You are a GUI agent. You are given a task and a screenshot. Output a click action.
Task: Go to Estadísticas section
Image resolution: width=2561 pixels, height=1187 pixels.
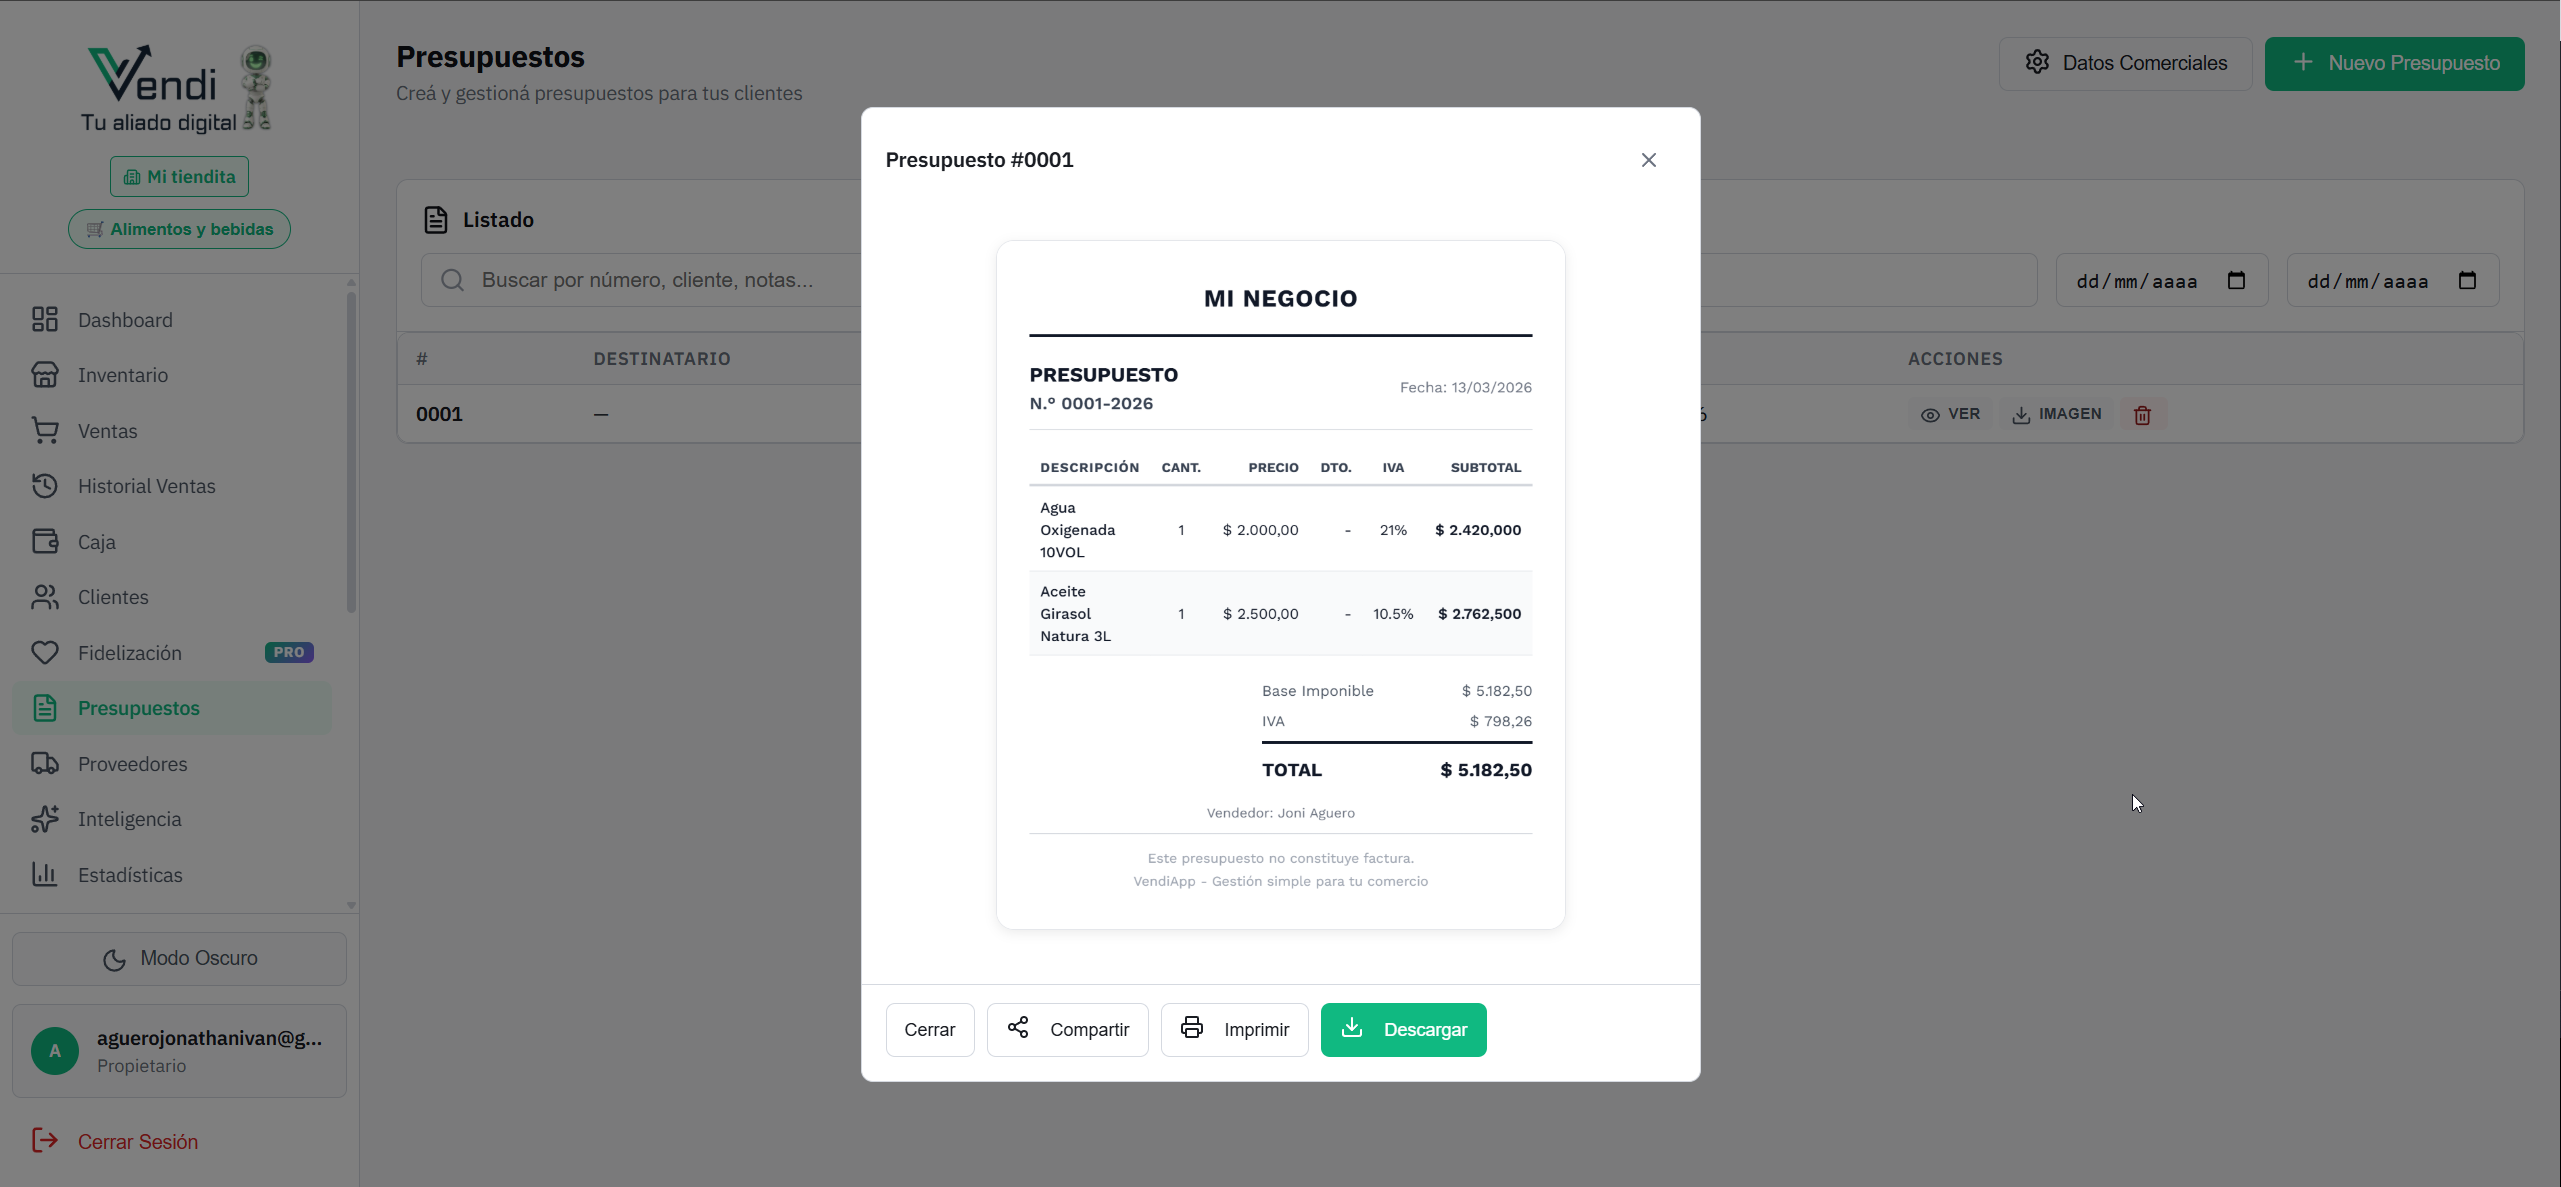[x=130, y=875]
